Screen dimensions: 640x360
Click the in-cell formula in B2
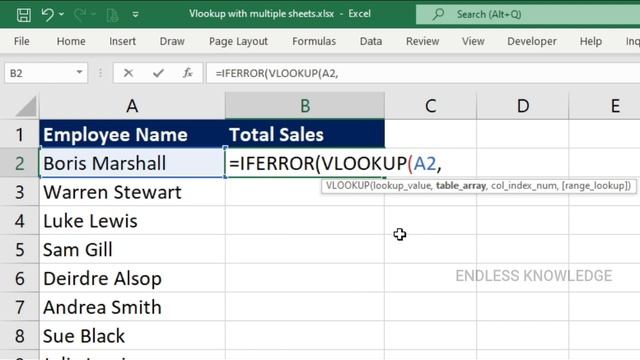click(335, 163)
